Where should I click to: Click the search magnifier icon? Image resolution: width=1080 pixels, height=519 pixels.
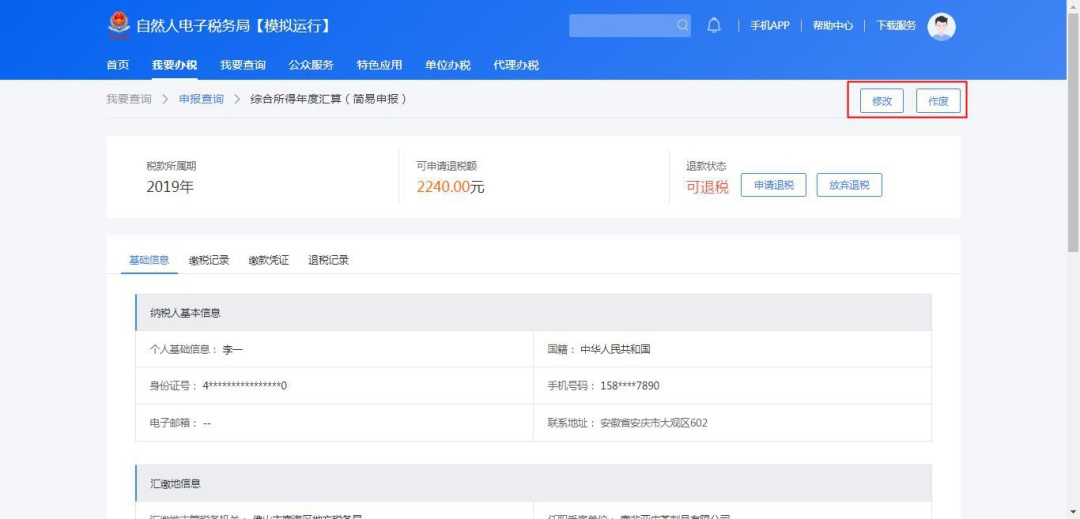click(682, 26)
